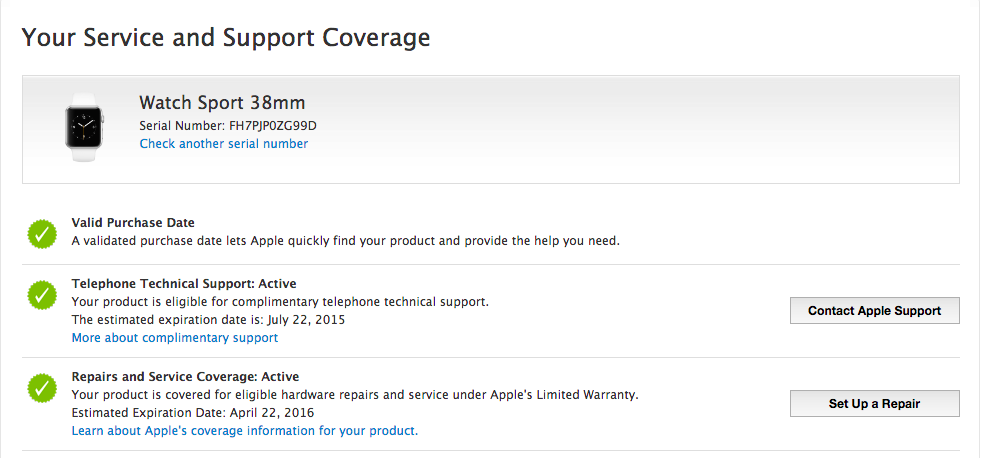Screen dimensions: 982x458
Task: Click the 'Valid Purchase Date' heading
Action: tap(133, 223)
